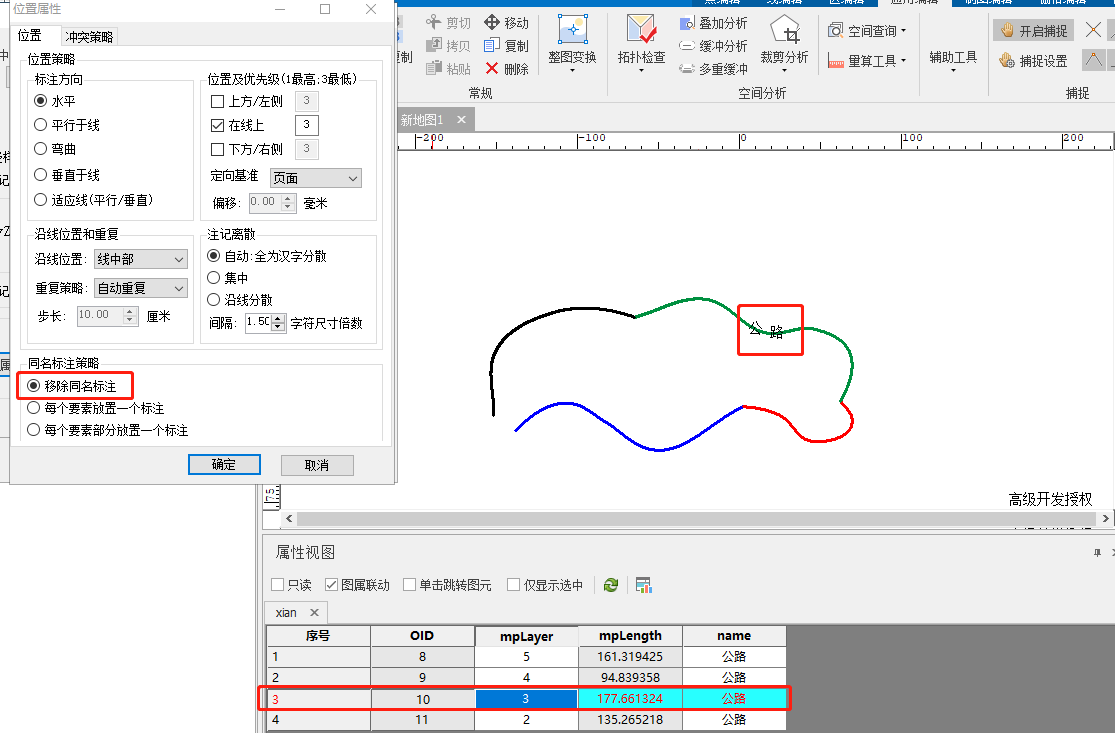Select the 新地图1 map document tab
This screenshot has width=1115, height=733.
point(422,120)
